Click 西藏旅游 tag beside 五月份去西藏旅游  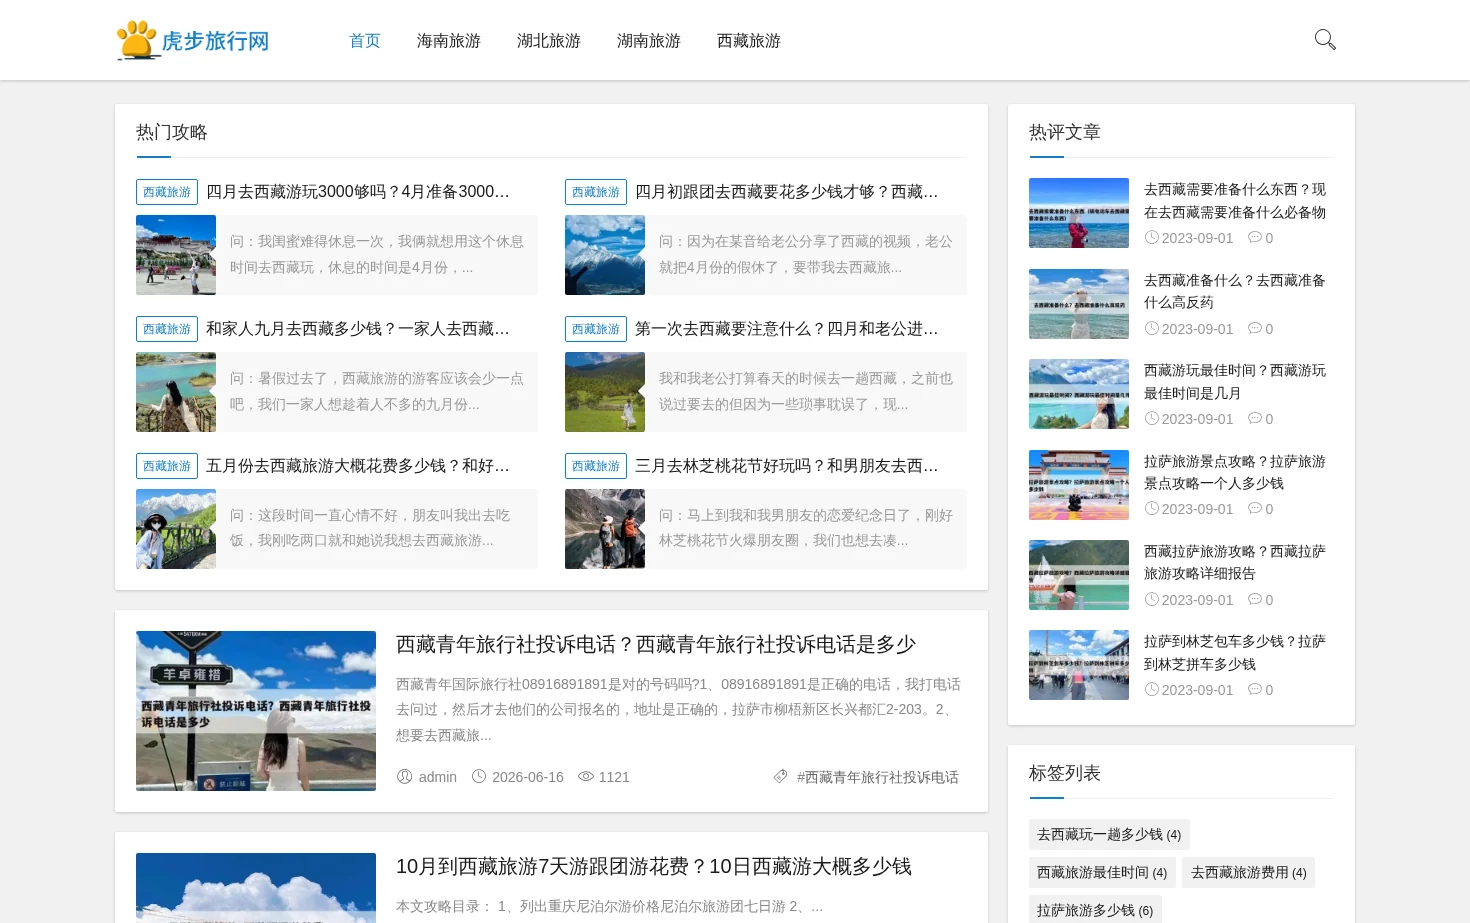click(x=167, y=466)
